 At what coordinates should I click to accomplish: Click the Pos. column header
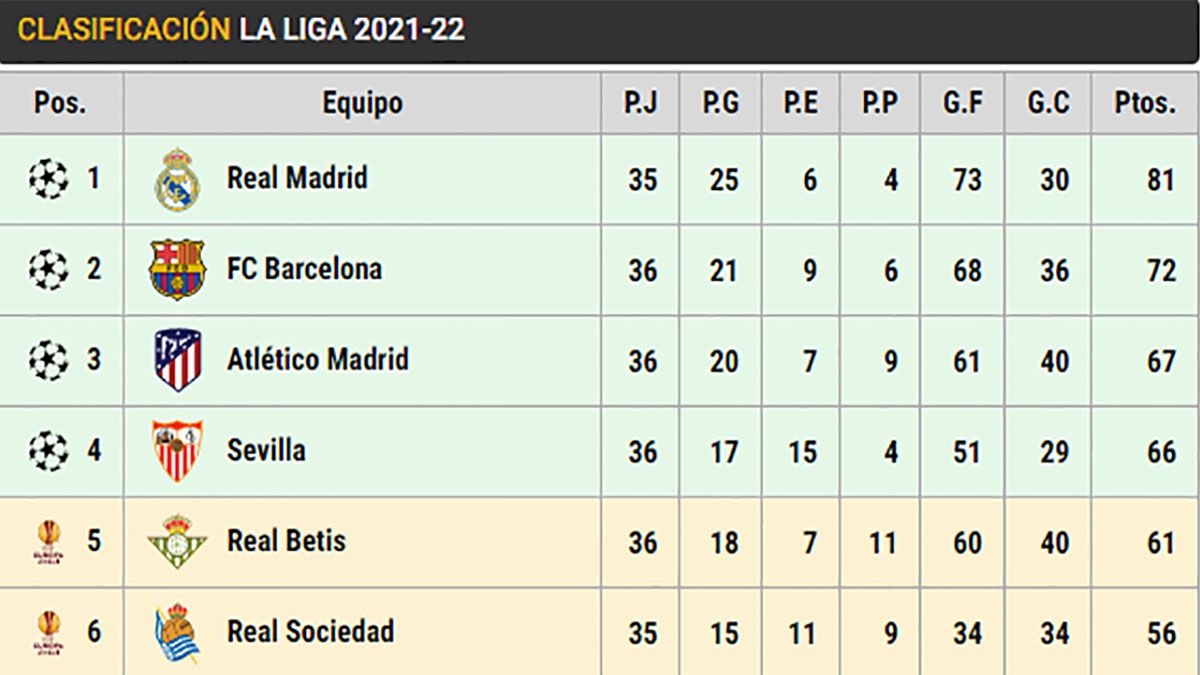click(x=60, y=102)
